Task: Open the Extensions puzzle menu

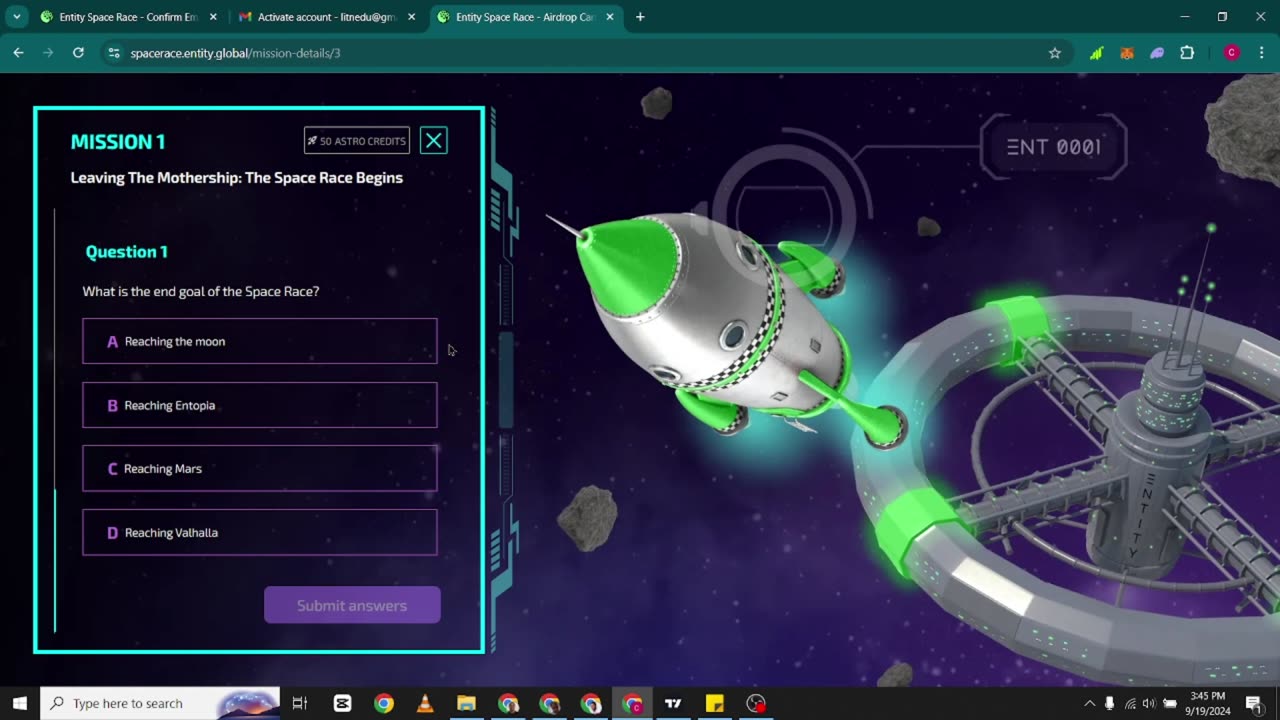Action: coord(1187,53)
